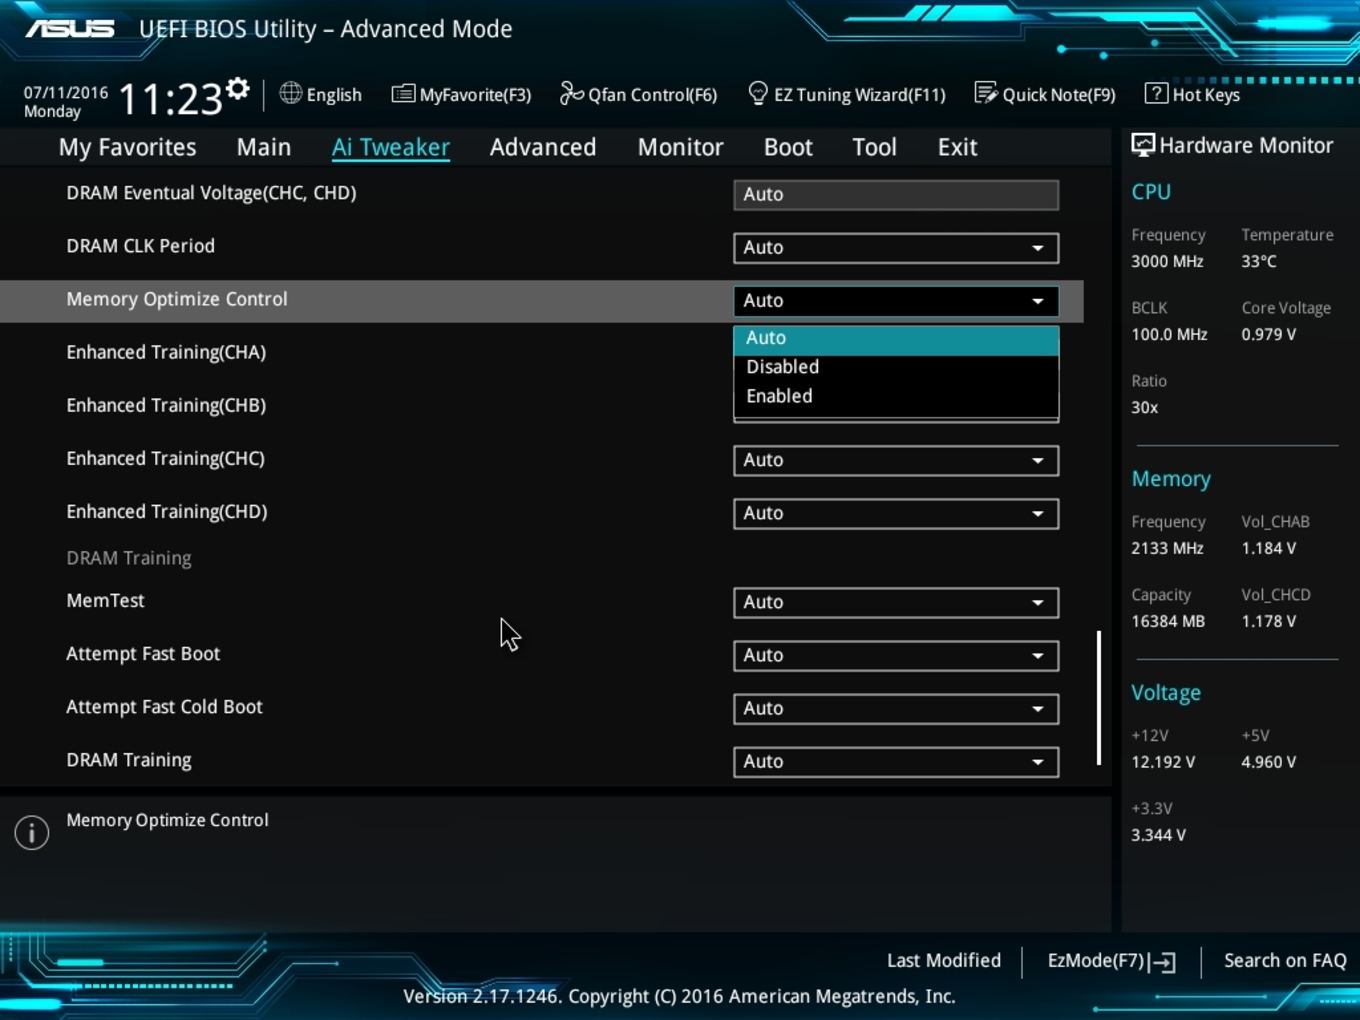Click the DRAM CLK Period label
The image size is (1360, 1020).
(x=140, y=246)
